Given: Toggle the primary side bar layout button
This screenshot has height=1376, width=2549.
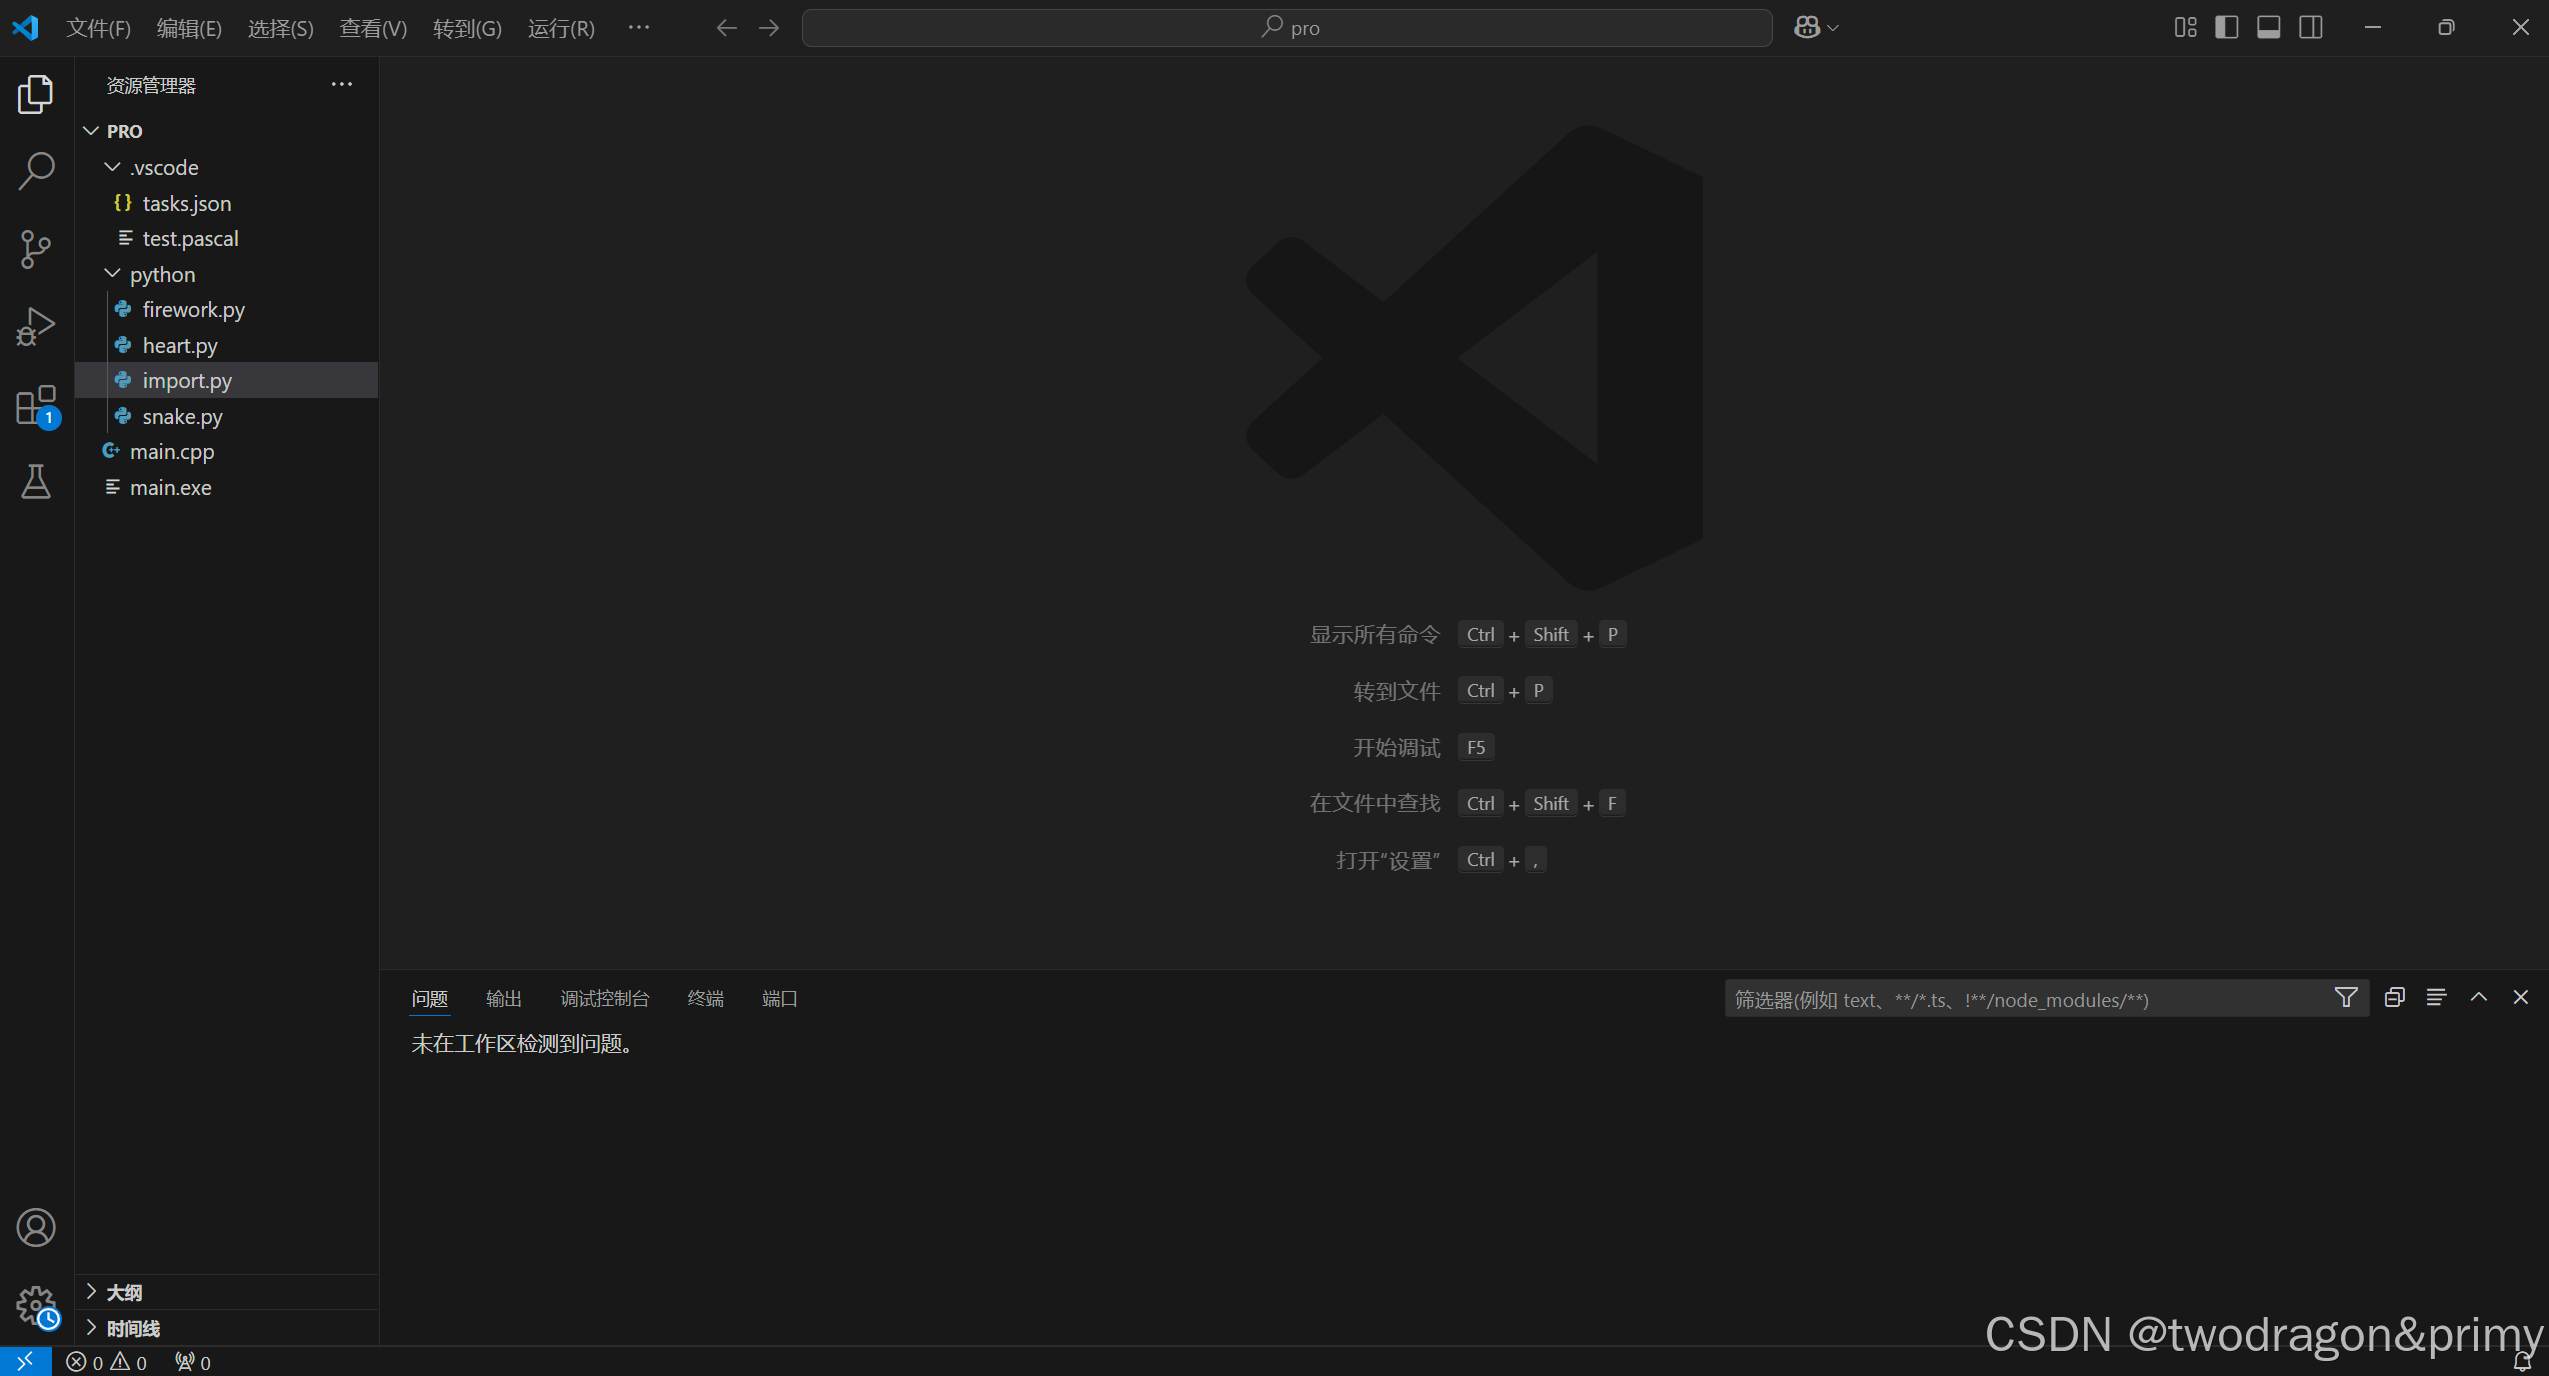Looking at the screenshot, I should [x=2227, y=28].
